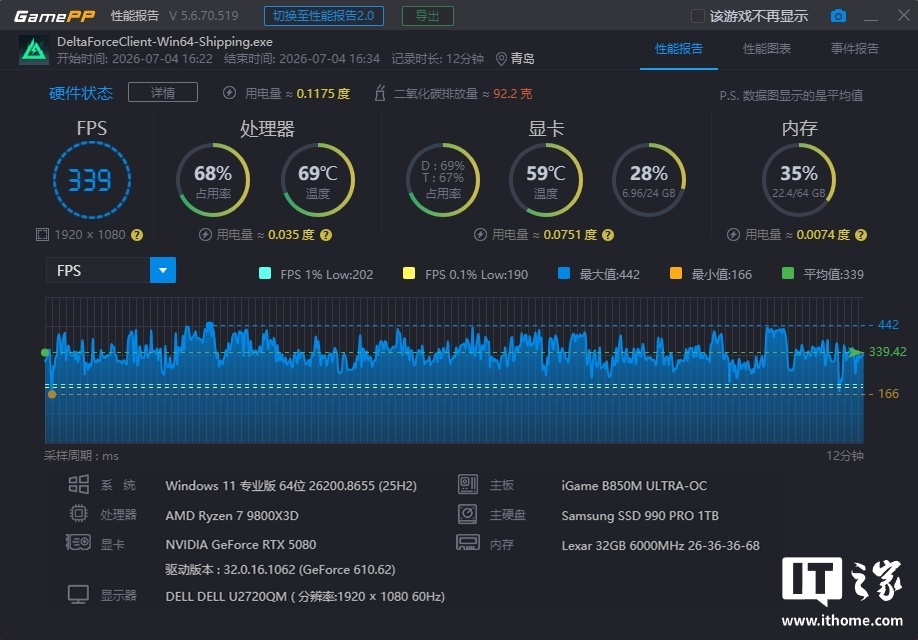
Task: Click the GPU 59℃ temperature gauge
Action: coord(546,180)
